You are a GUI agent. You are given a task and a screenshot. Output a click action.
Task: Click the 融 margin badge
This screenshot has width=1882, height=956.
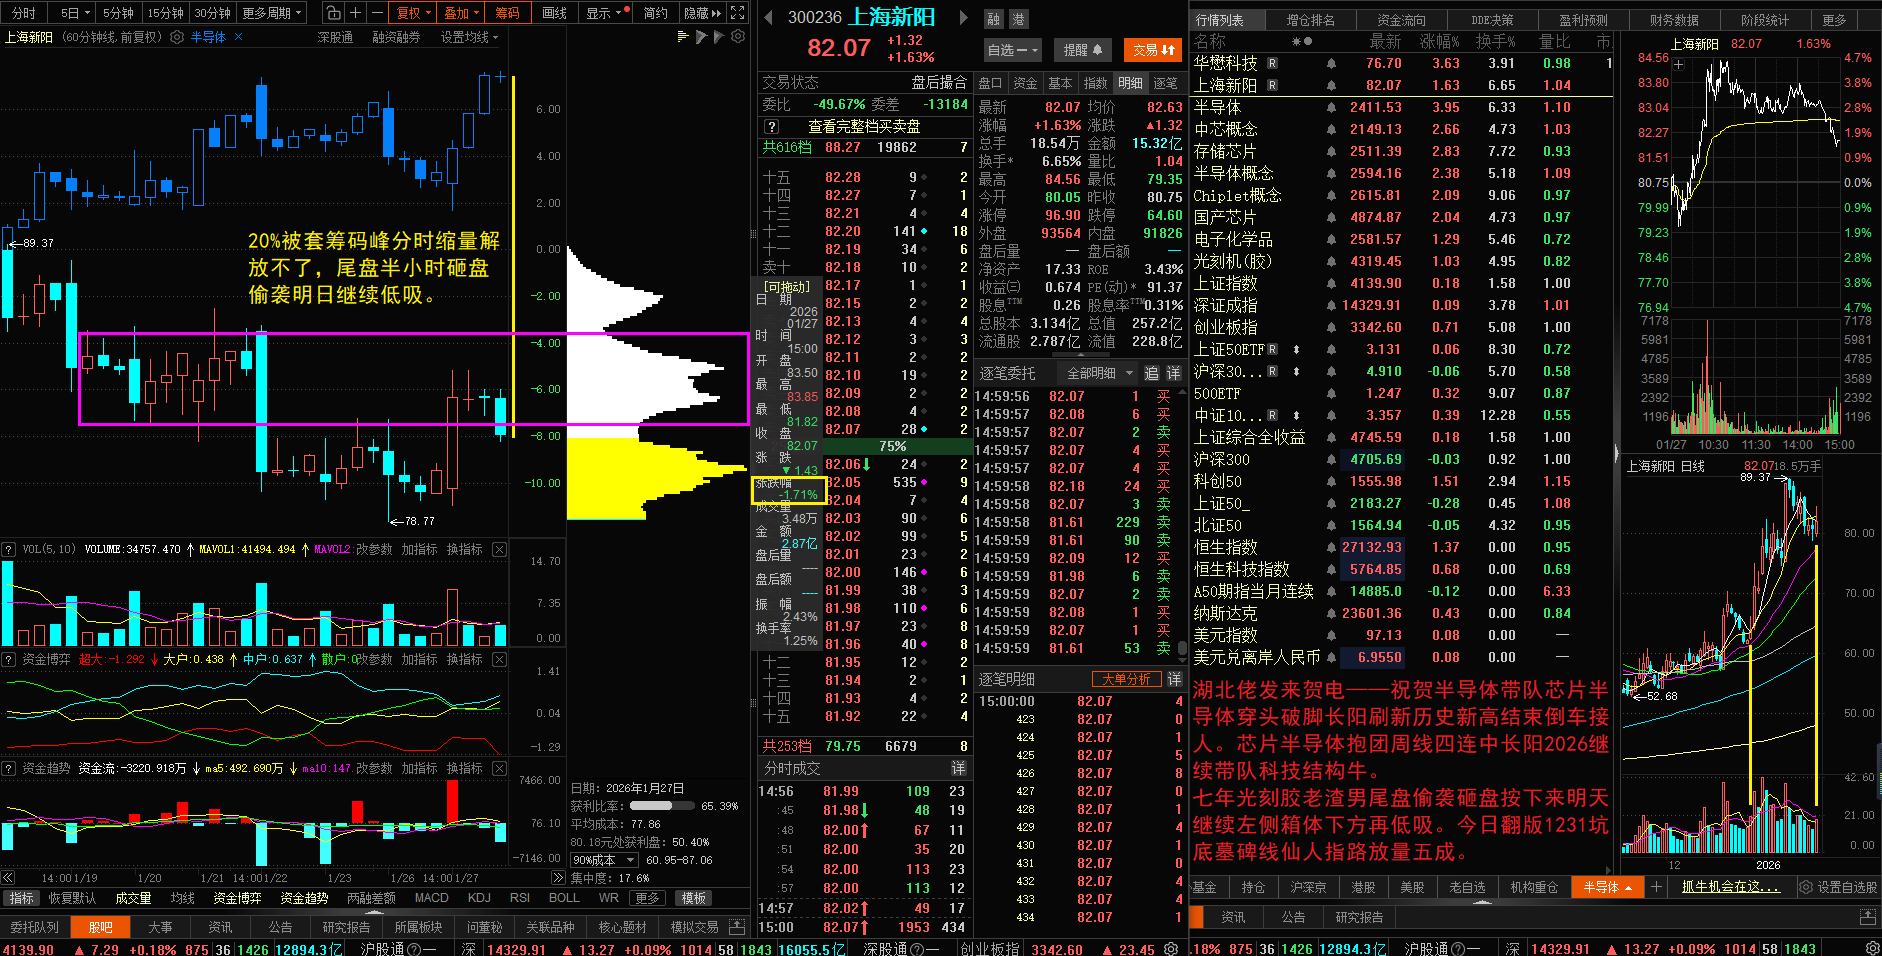click(993, 19)
